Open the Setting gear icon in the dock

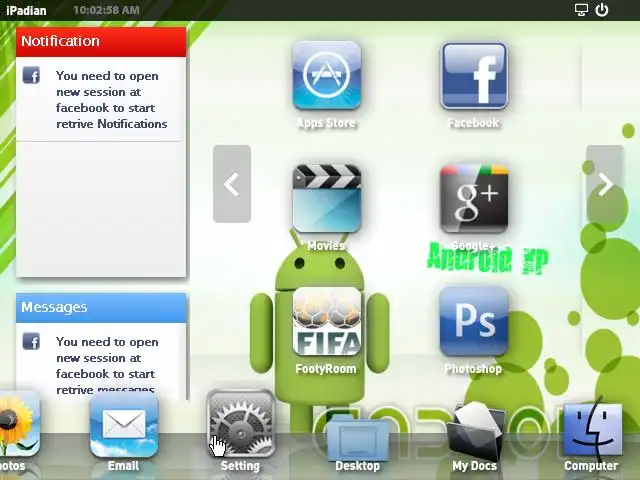click(241, 424)
